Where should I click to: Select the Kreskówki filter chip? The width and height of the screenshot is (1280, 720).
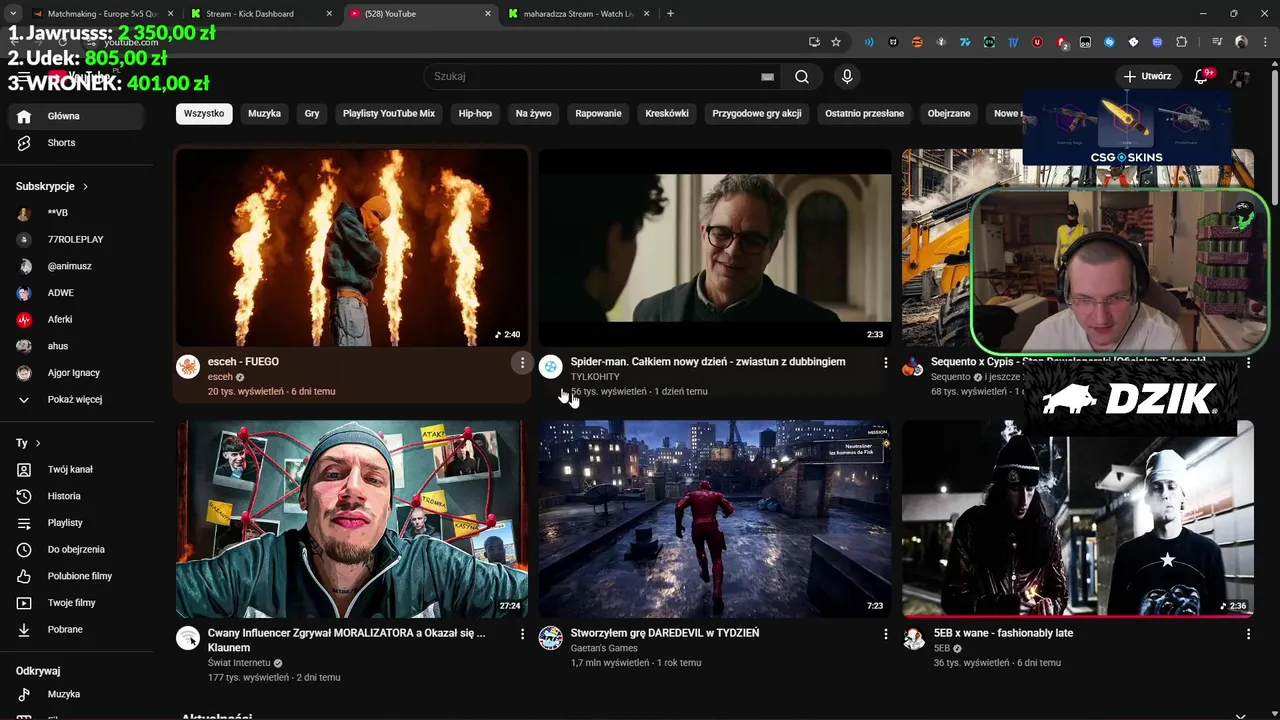tap(667, 114)
